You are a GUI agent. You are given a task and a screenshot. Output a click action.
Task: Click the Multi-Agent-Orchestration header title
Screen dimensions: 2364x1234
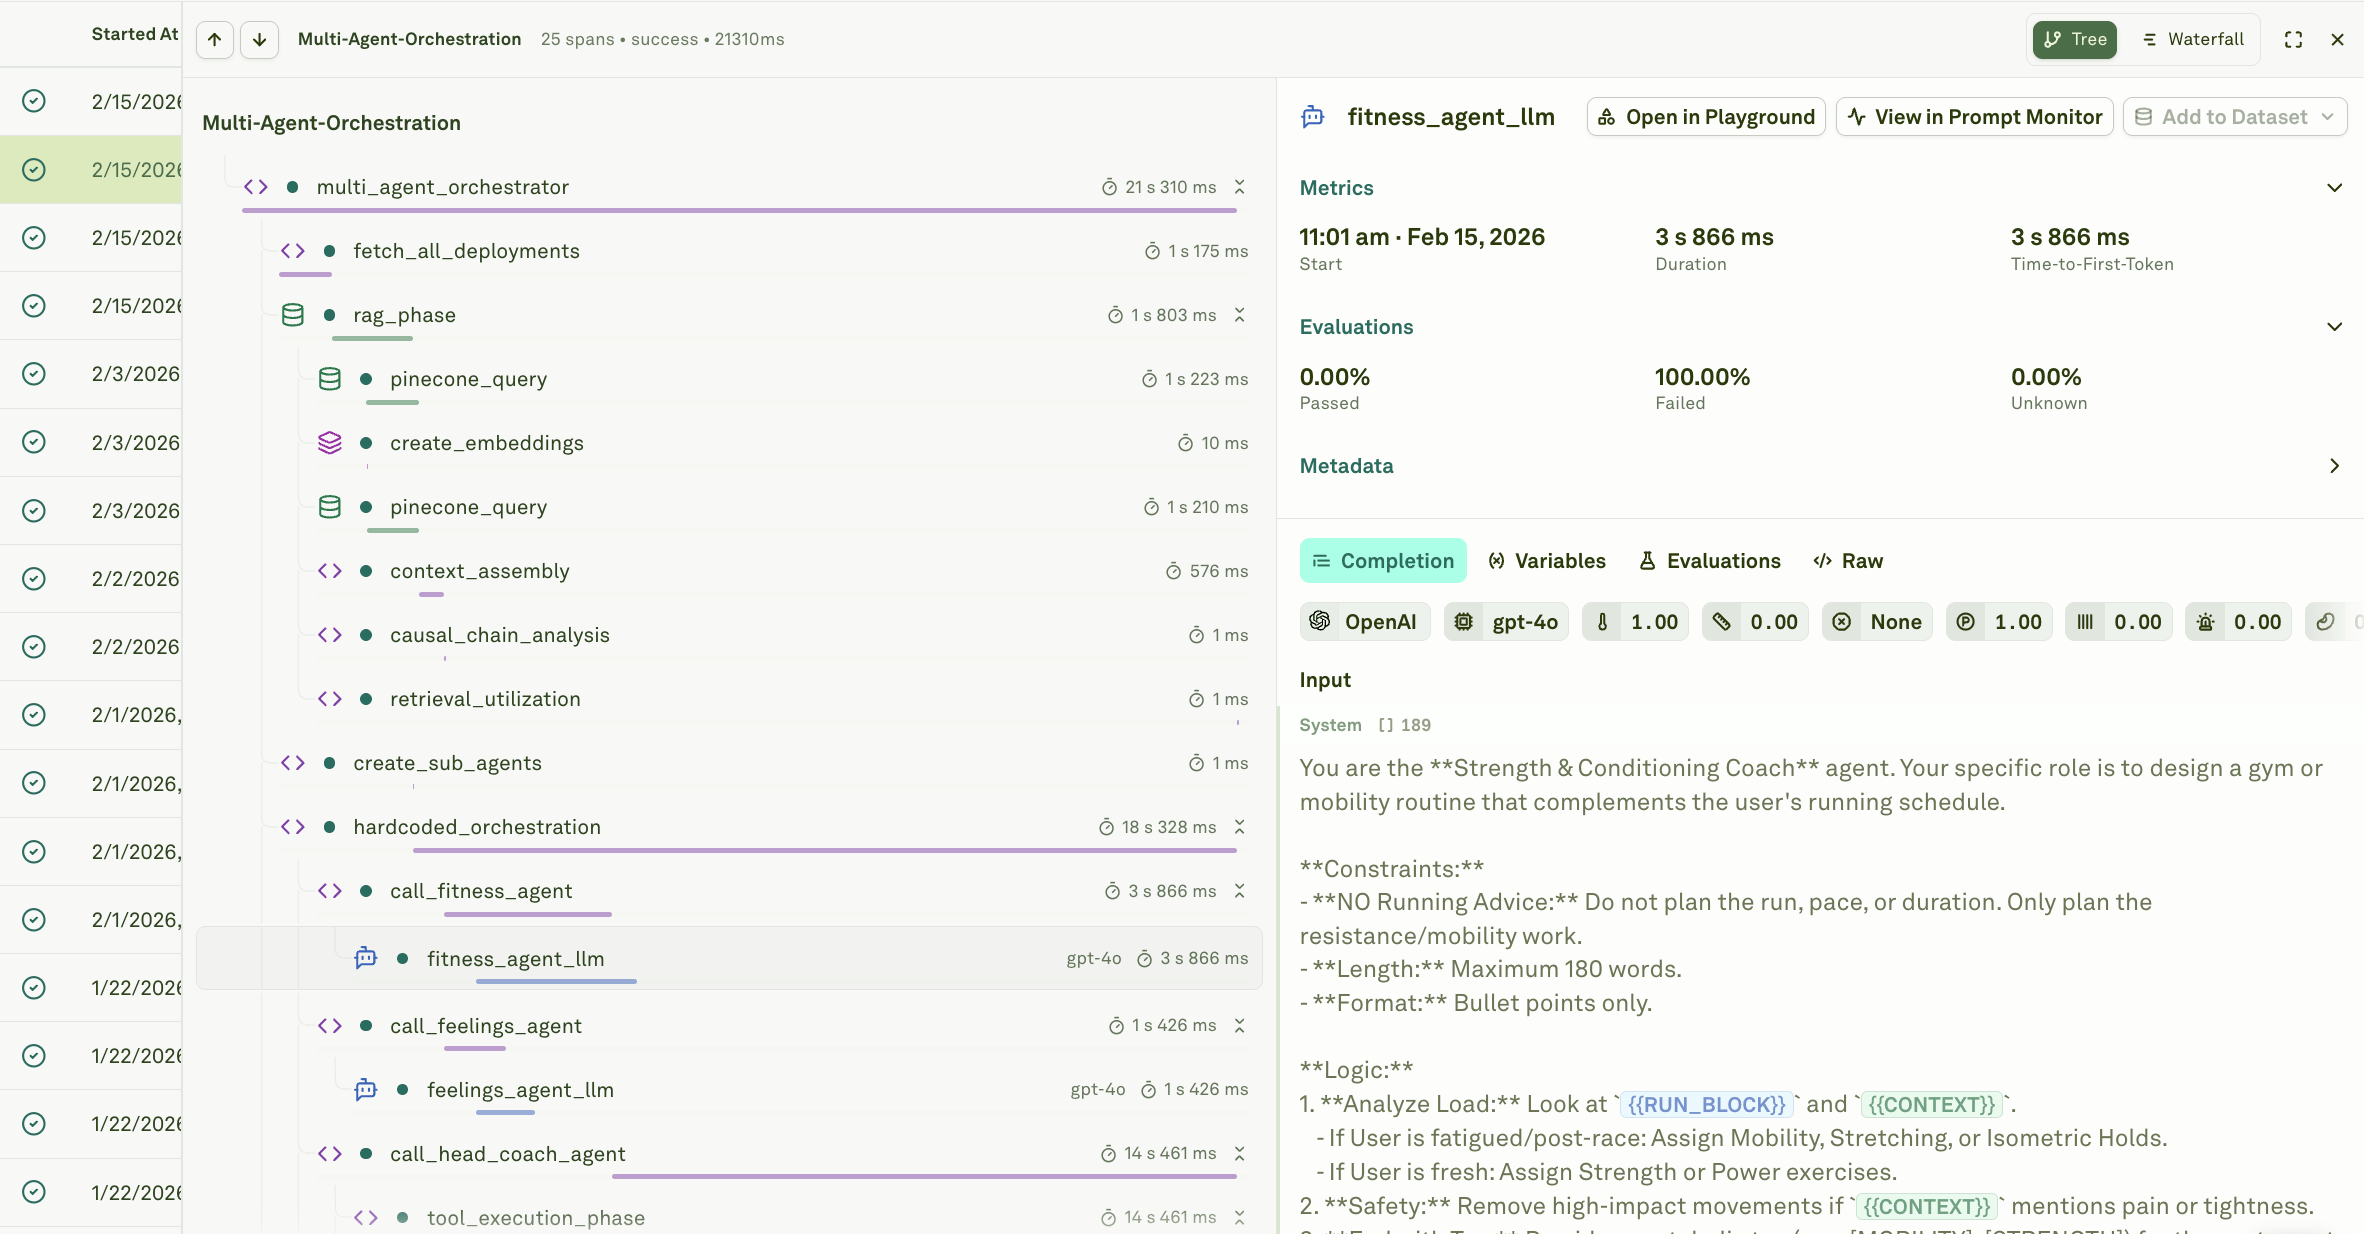click(x=409, y=39)
